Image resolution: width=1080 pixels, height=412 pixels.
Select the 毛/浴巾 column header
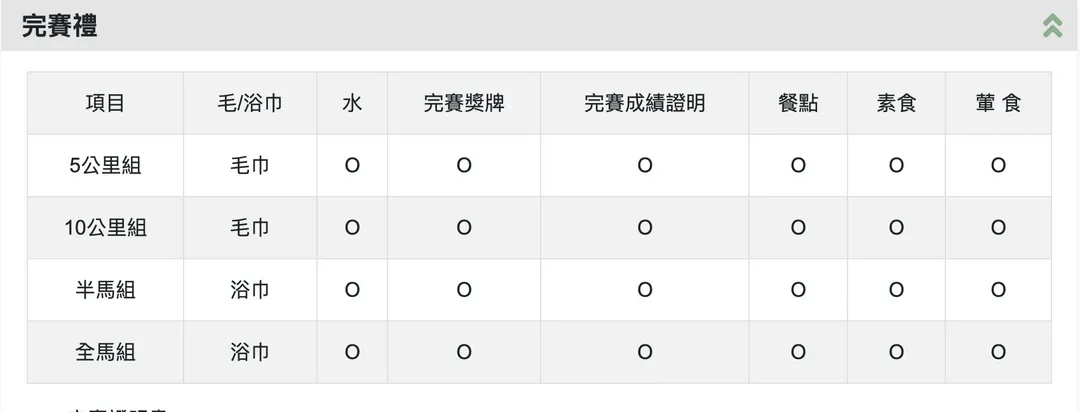[x=250, y=103]
